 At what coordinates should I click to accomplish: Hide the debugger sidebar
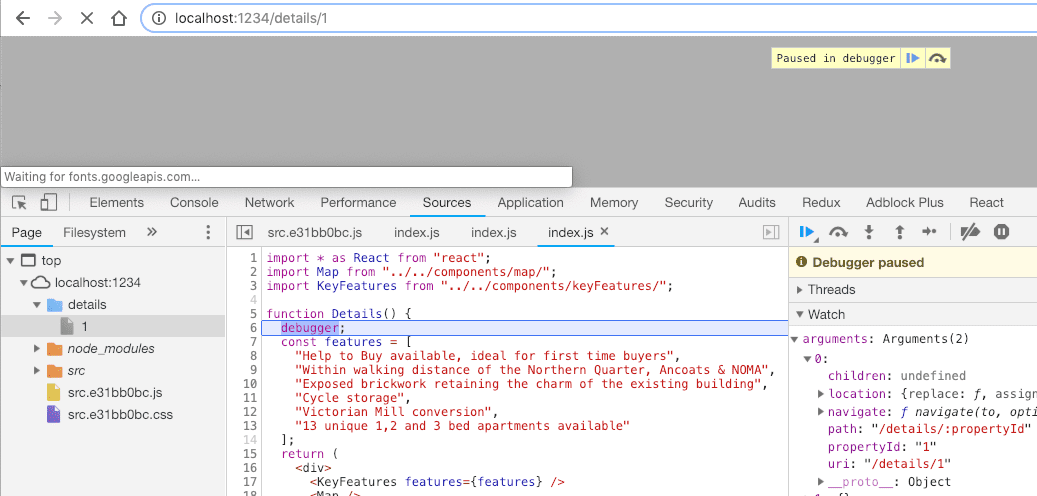[x=770, y=232]
